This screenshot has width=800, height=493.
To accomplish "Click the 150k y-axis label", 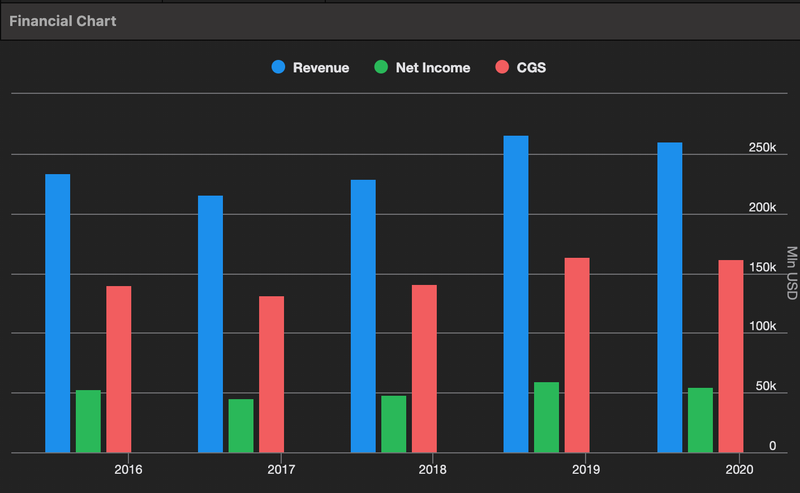I will point(762,267).
